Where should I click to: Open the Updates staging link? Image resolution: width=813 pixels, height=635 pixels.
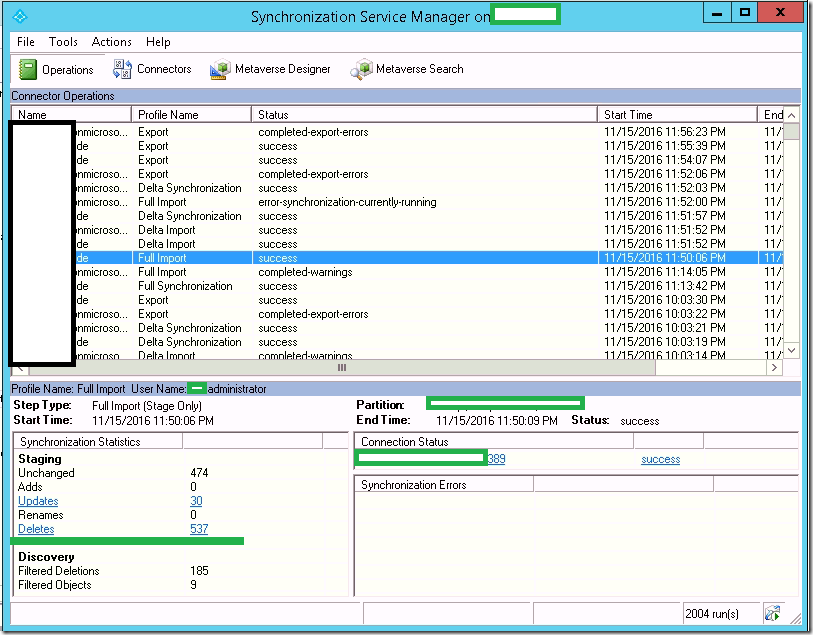pos(38,501)
